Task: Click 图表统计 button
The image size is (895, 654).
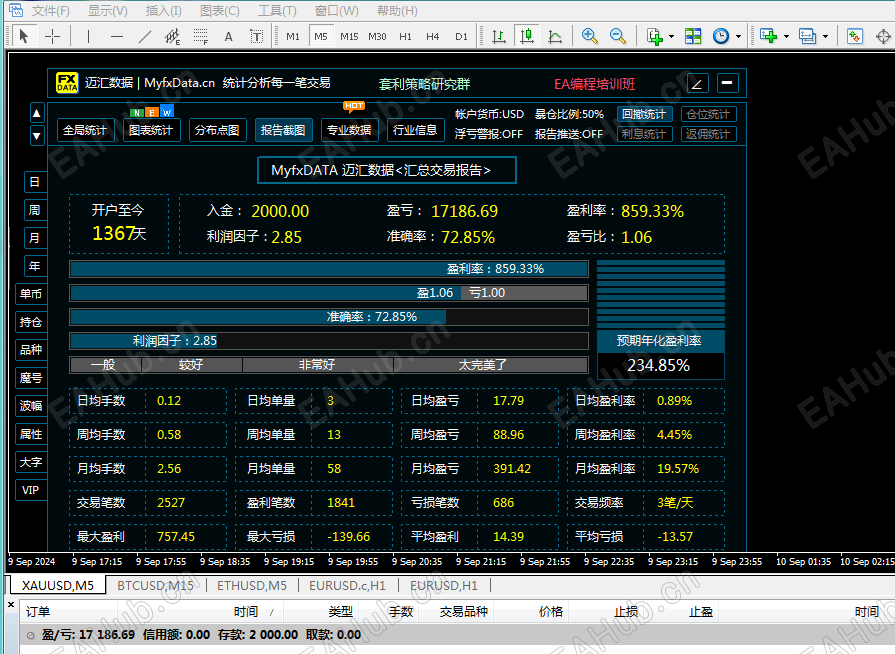Action: coord(151,130)
